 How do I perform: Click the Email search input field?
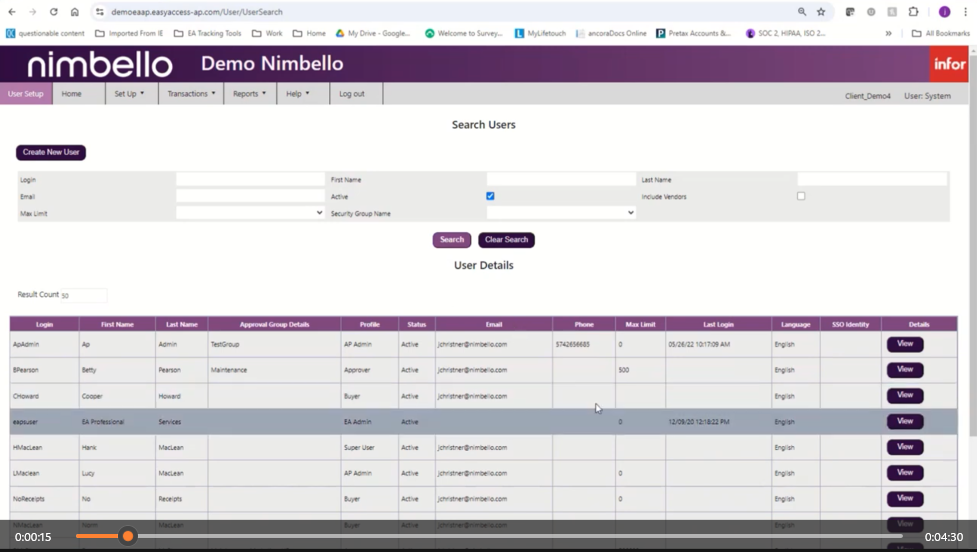(x=250, y=196)
